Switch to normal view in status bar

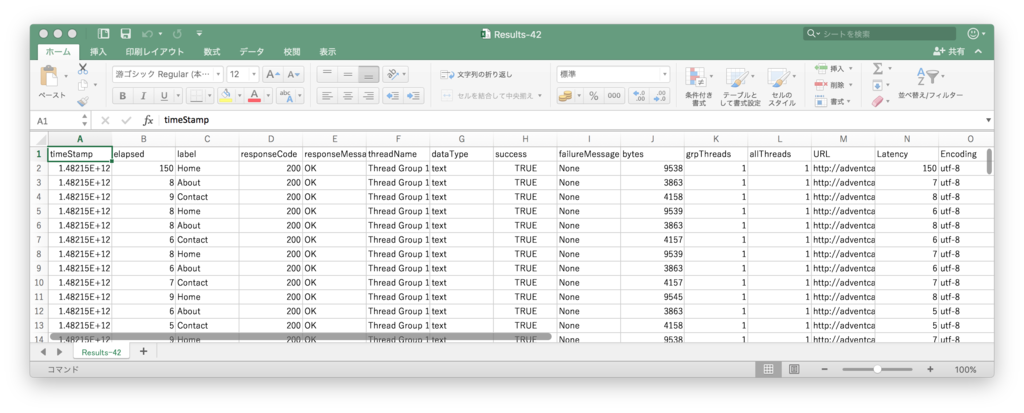coord(769,369)
